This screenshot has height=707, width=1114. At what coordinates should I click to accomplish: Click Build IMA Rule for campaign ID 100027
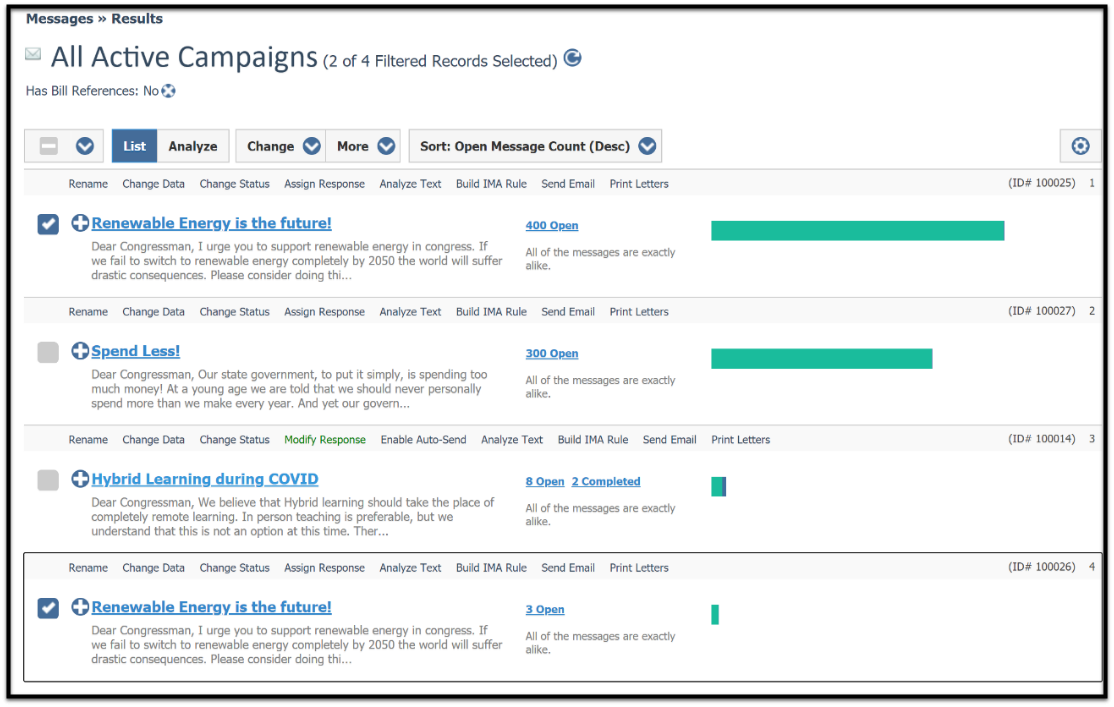492,312
